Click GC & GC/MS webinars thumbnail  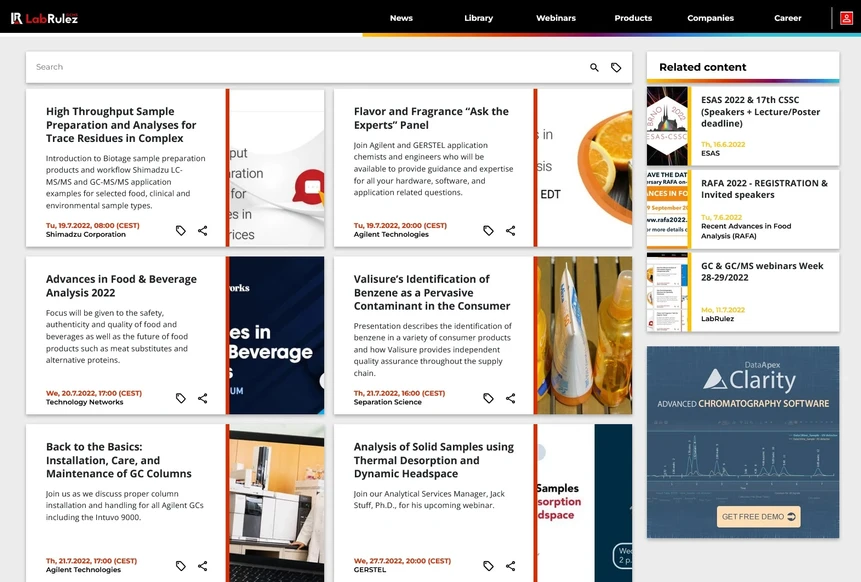(x=667, y=292)
